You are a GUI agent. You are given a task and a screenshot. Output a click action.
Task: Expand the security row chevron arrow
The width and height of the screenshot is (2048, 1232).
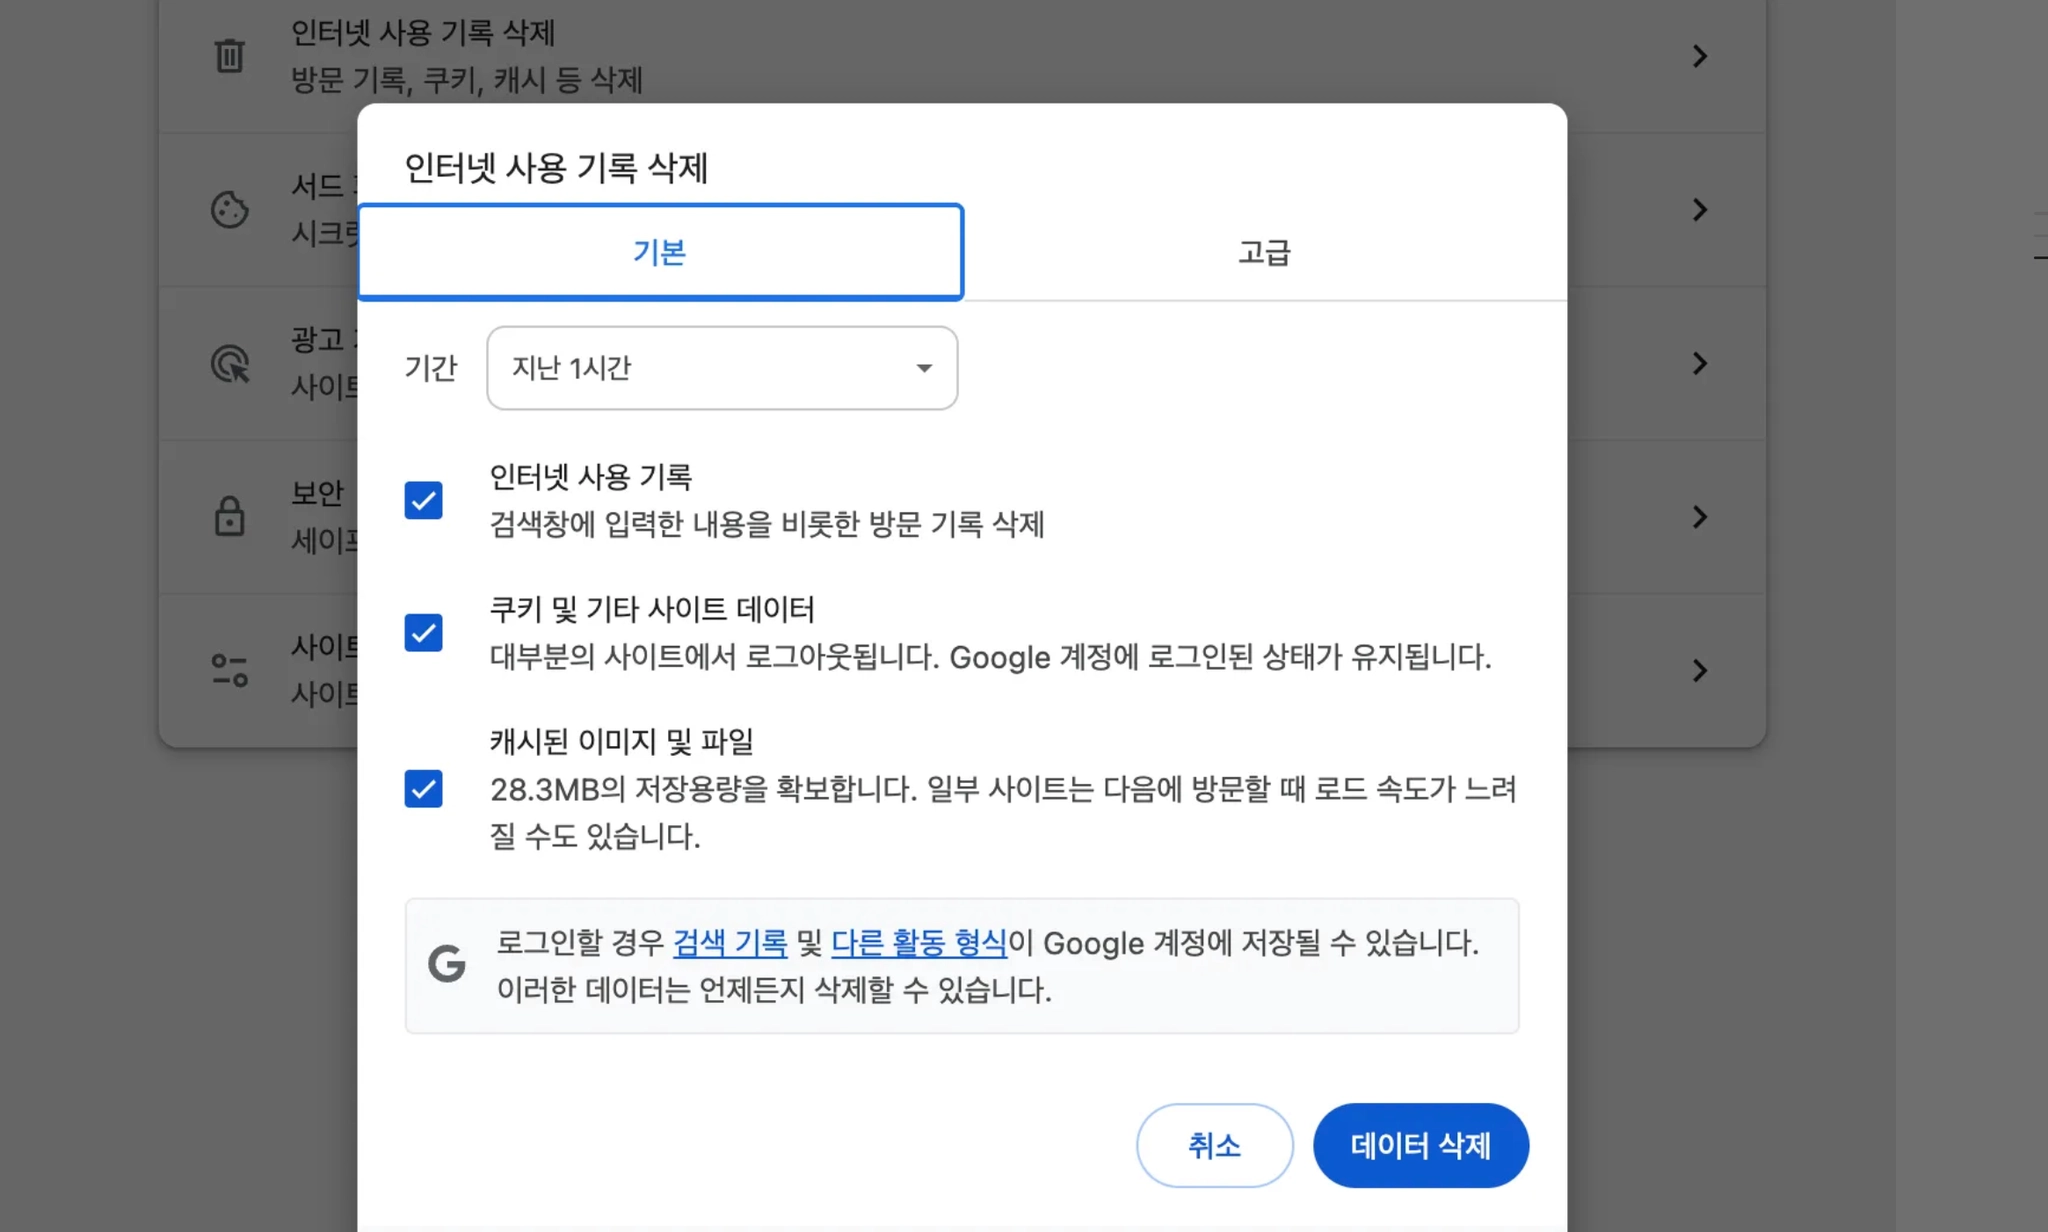point(1699,517)
